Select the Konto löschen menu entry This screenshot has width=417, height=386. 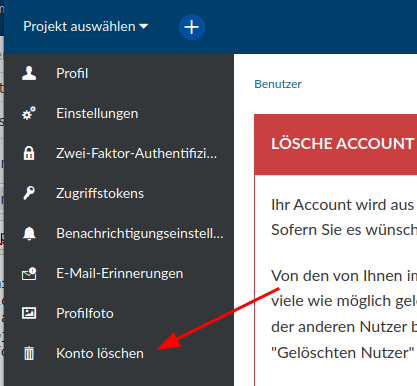click(119, 353)
